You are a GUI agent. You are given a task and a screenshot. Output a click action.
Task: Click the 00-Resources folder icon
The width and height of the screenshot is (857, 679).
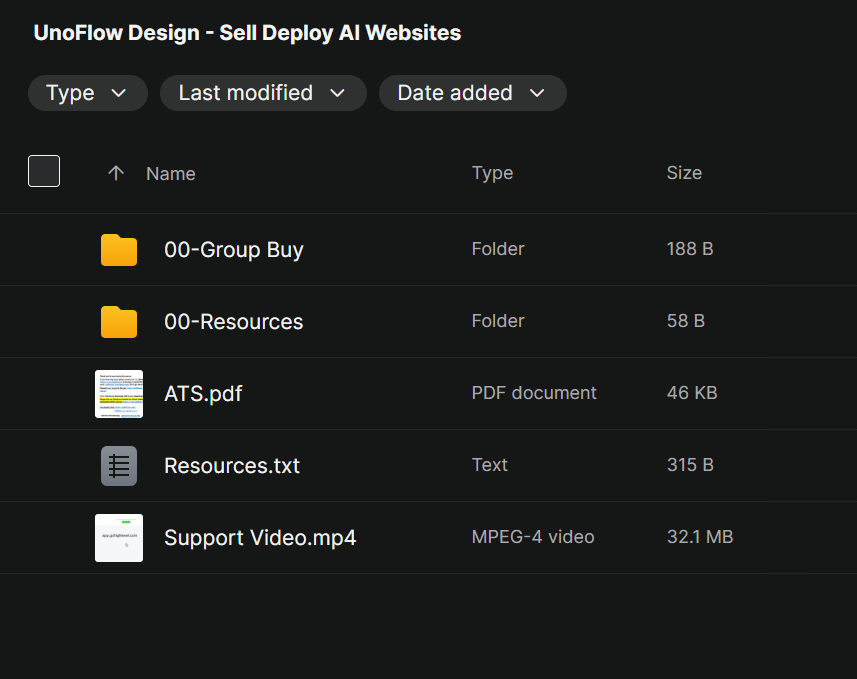119,321
